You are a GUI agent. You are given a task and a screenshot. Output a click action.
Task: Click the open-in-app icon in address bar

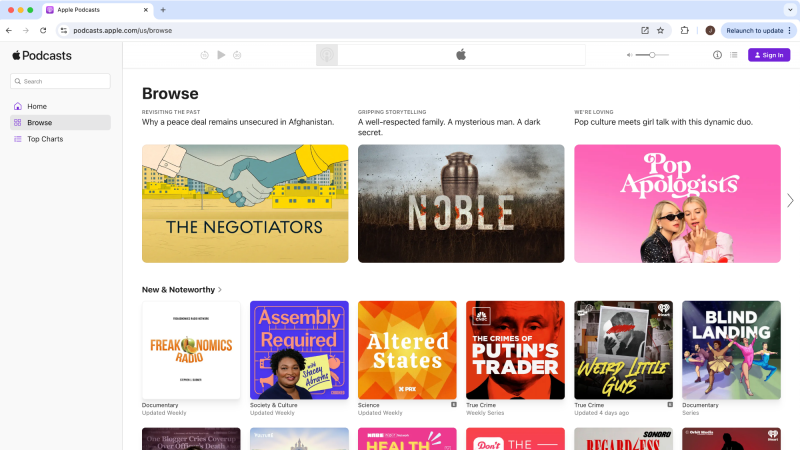pyautogui.click(x=645, y=30)
